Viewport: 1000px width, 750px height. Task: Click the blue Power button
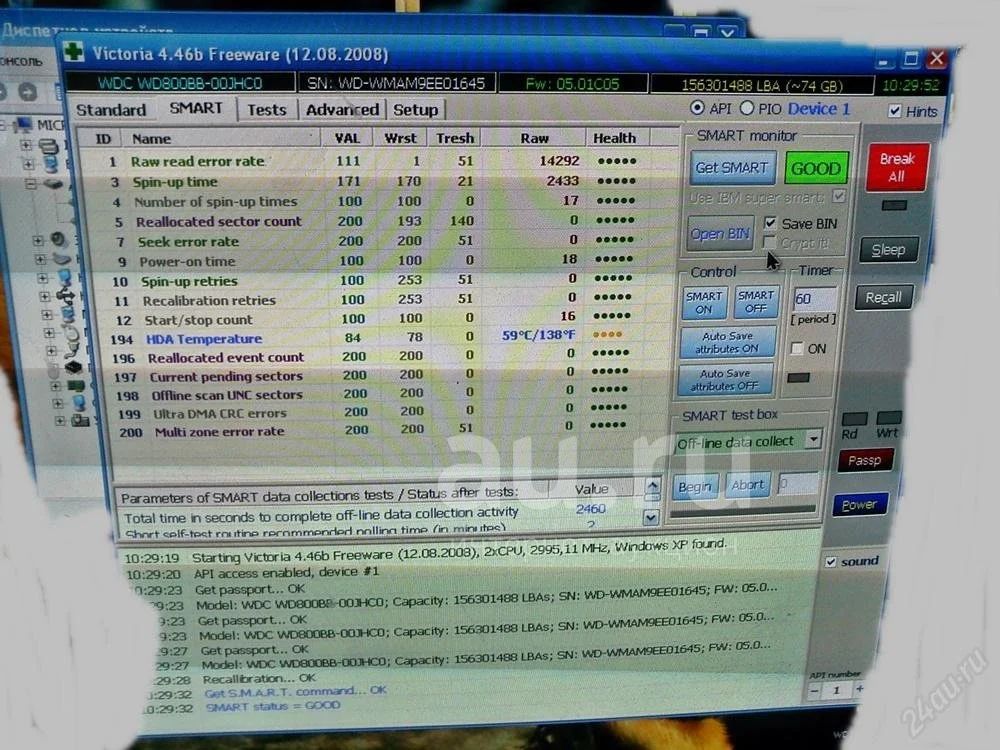pyautogui.click(x=859, y=505)
